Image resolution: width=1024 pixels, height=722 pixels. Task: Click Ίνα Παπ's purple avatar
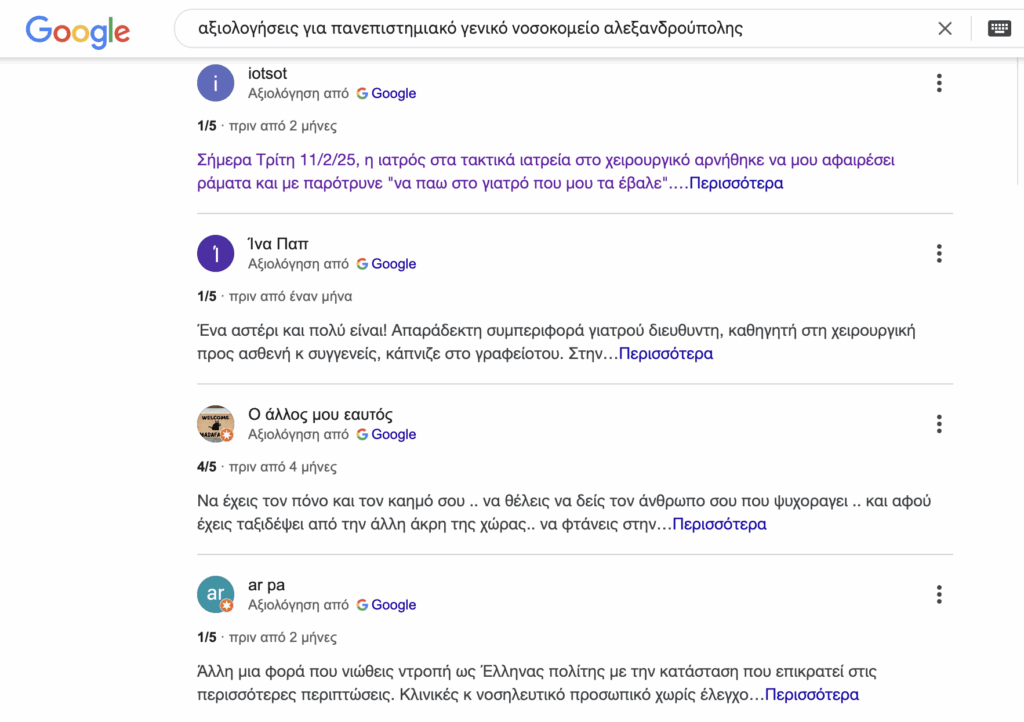pos(216,253)
